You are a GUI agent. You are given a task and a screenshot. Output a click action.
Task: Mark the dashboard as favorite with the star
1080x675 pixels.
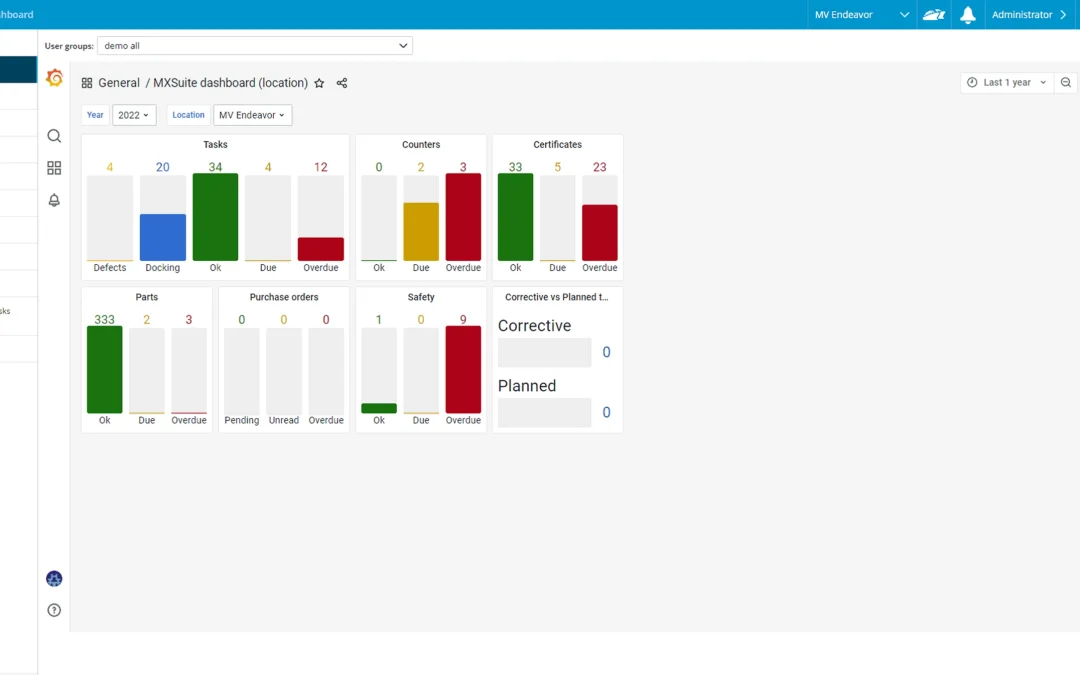point(319,83)
